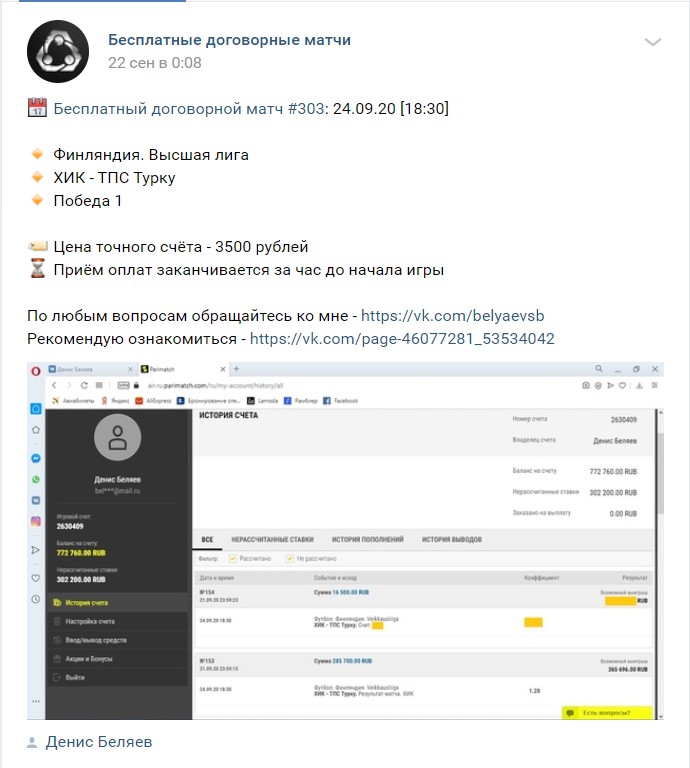
Task: Click the Бесплатный договорной матч #303 hashtag link
Action: pyautogui.click(x=189, y=108)
